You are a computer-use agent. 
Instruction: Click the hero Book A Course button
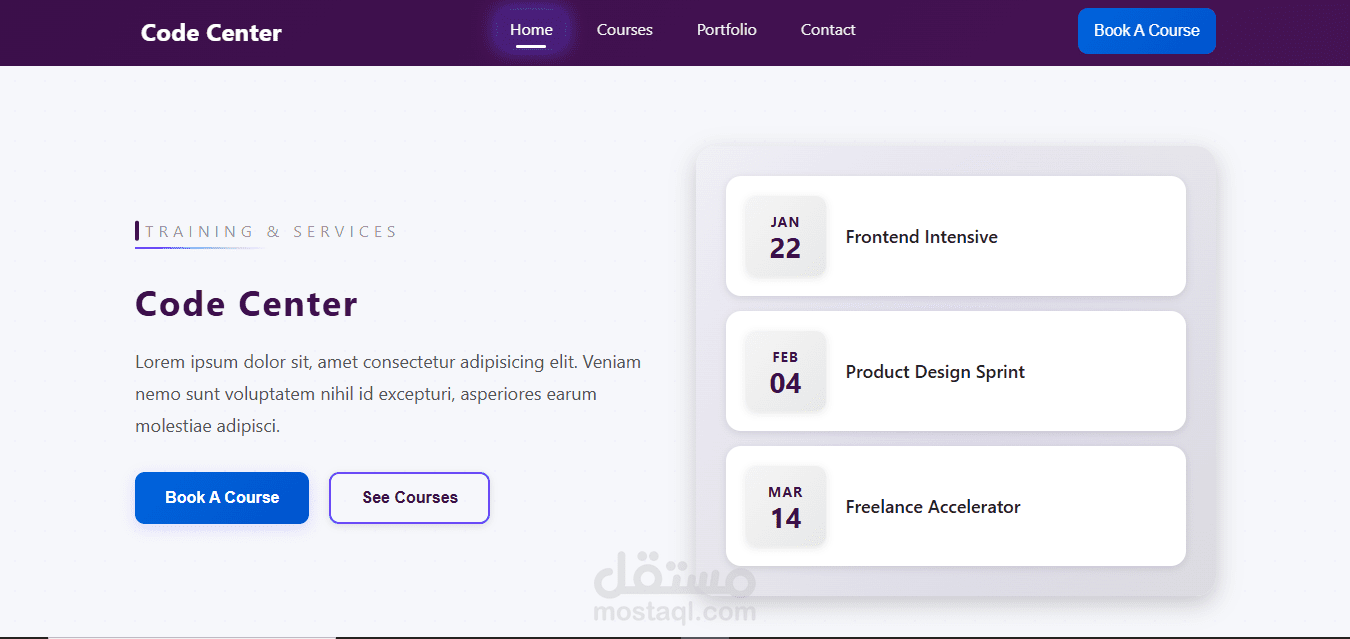point(222,497)
